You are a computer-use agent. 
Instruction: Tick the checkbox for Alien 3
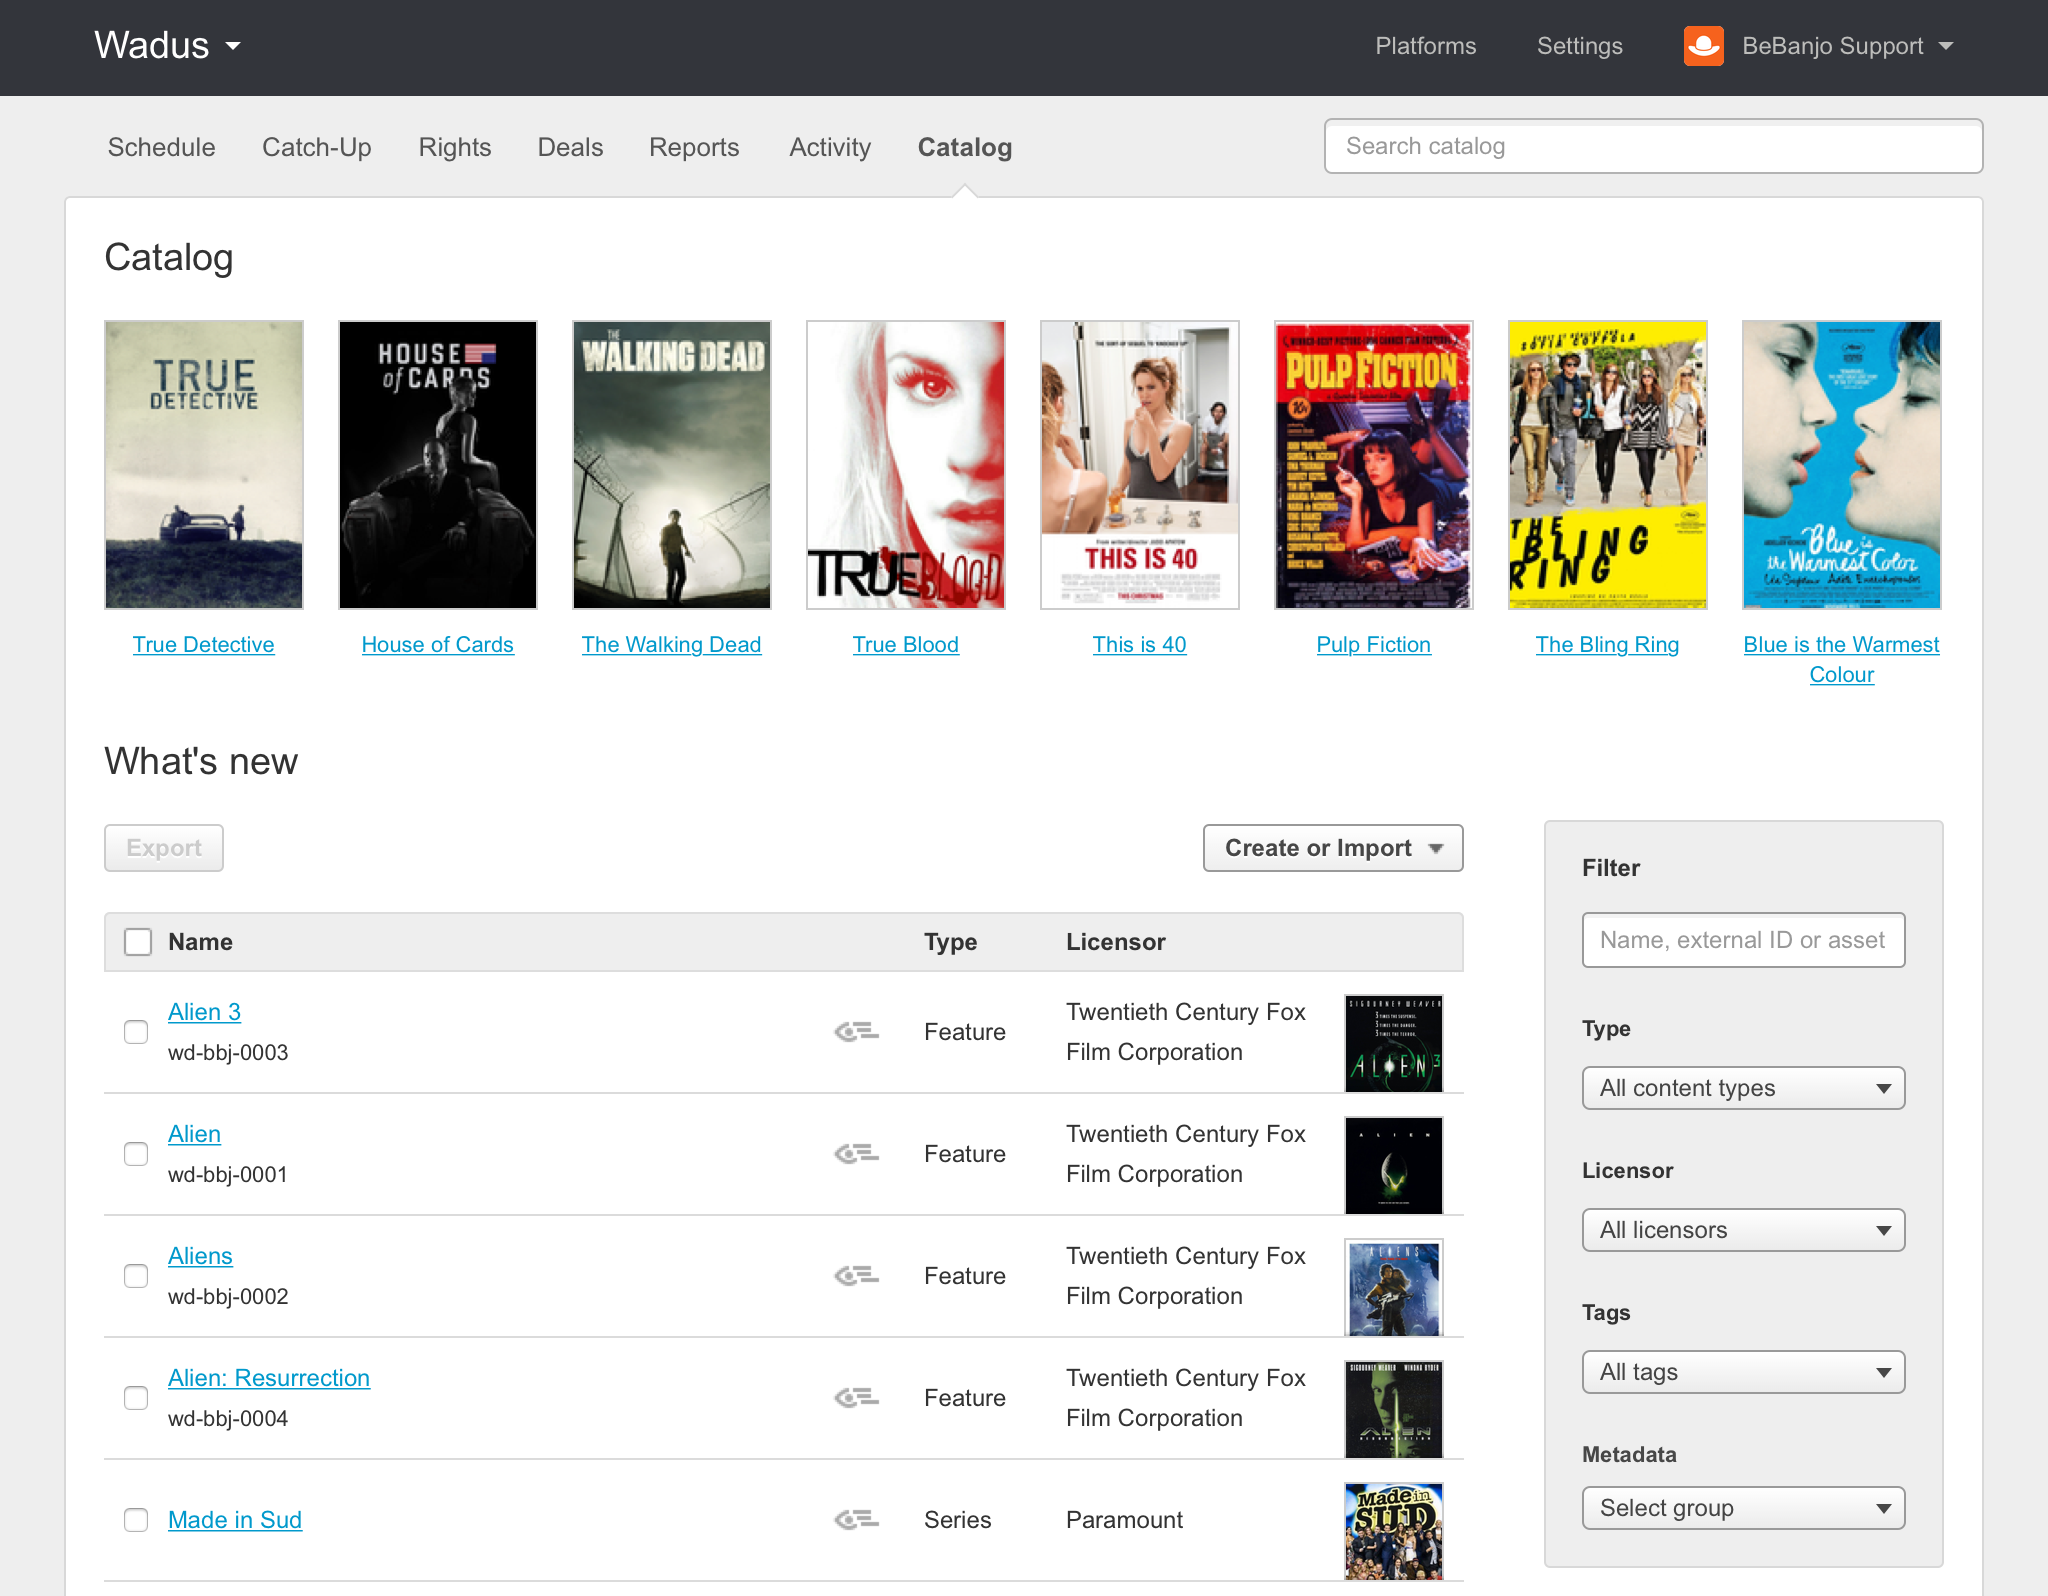click(x=136, y=1031)
